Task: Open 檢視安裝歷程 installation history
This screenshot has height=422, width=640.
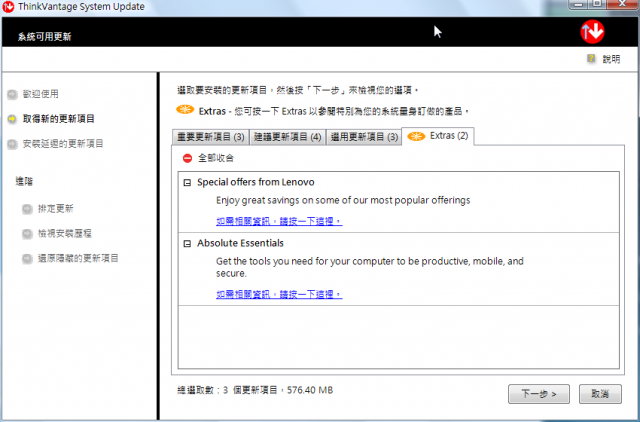Action: pos(64,233)
